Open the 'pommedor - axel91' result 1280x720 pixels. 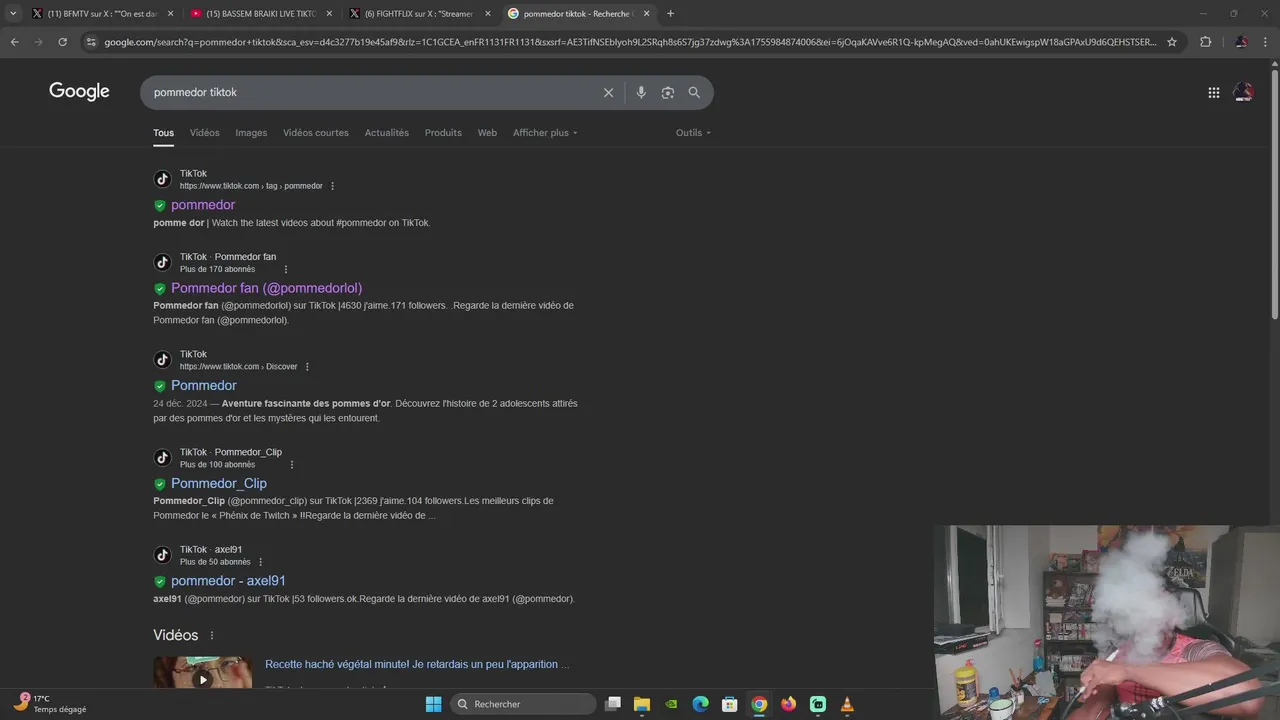[228, 581]
